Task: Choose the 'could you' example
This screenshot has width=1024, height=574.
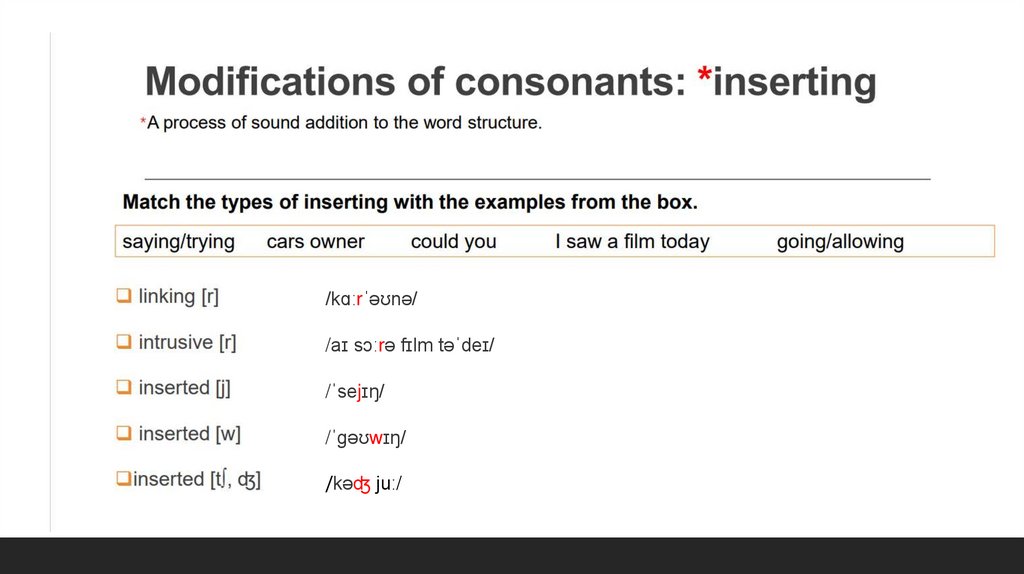Action: [453, 241]
